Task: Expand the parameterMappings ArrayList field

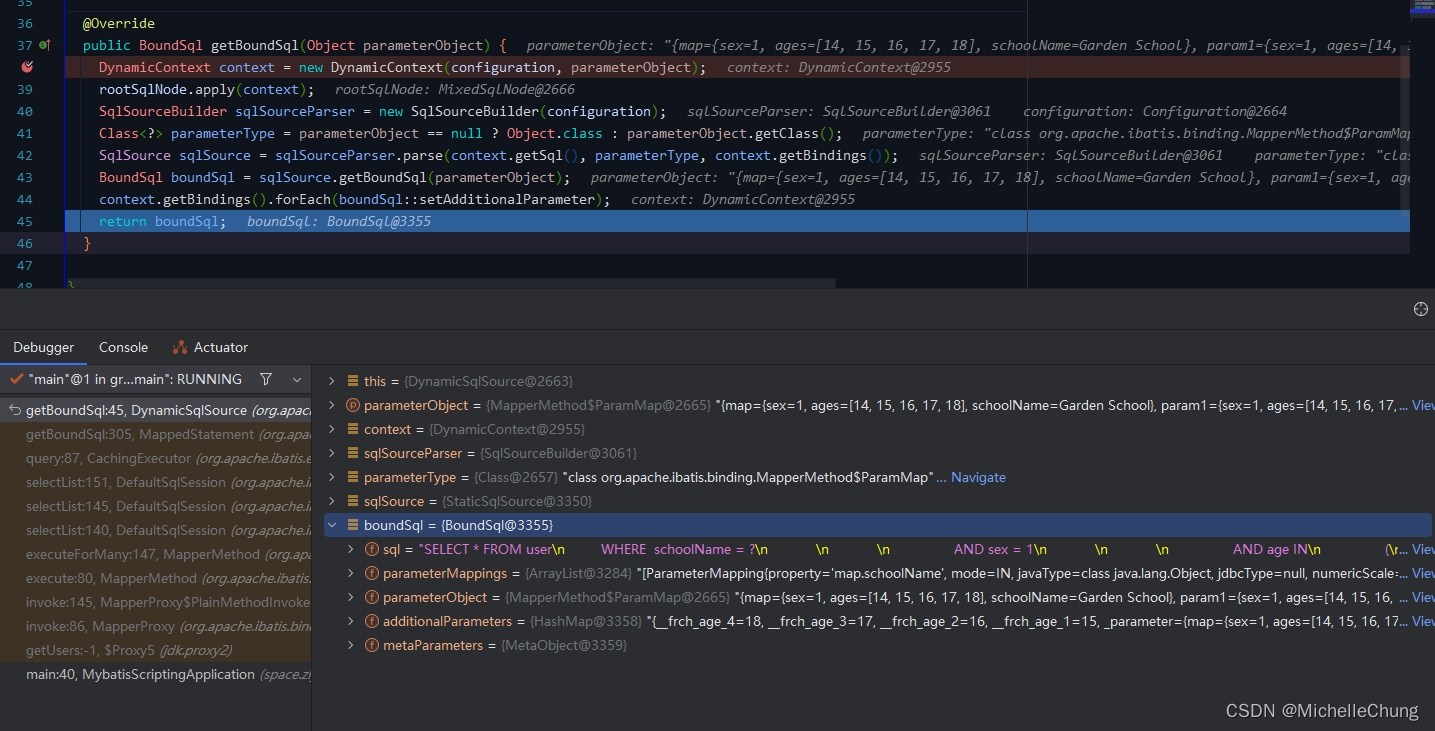Action: click(x=350, y=573)
